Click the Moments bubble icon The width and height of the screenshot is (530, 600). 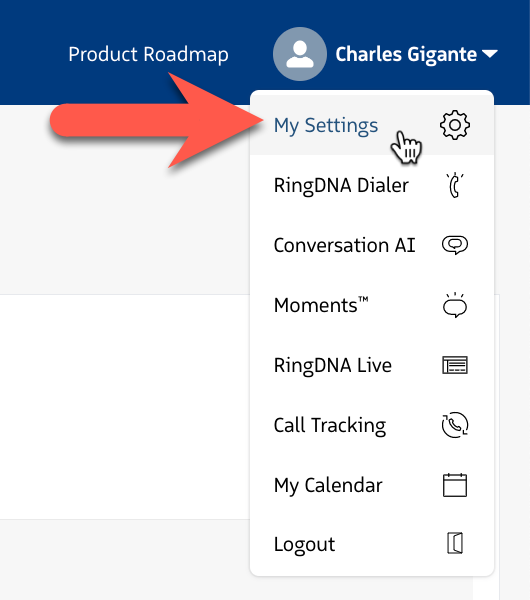455,305
